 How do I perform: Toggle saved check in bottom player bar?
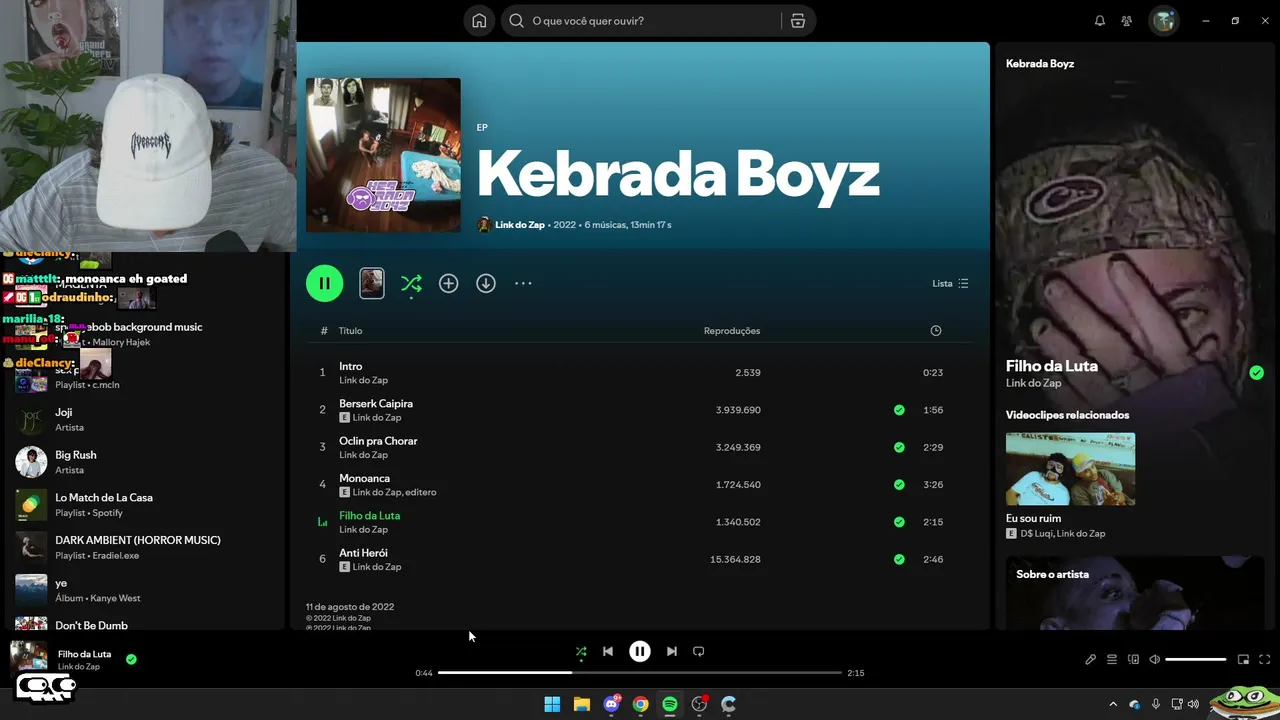pos(131,659)
